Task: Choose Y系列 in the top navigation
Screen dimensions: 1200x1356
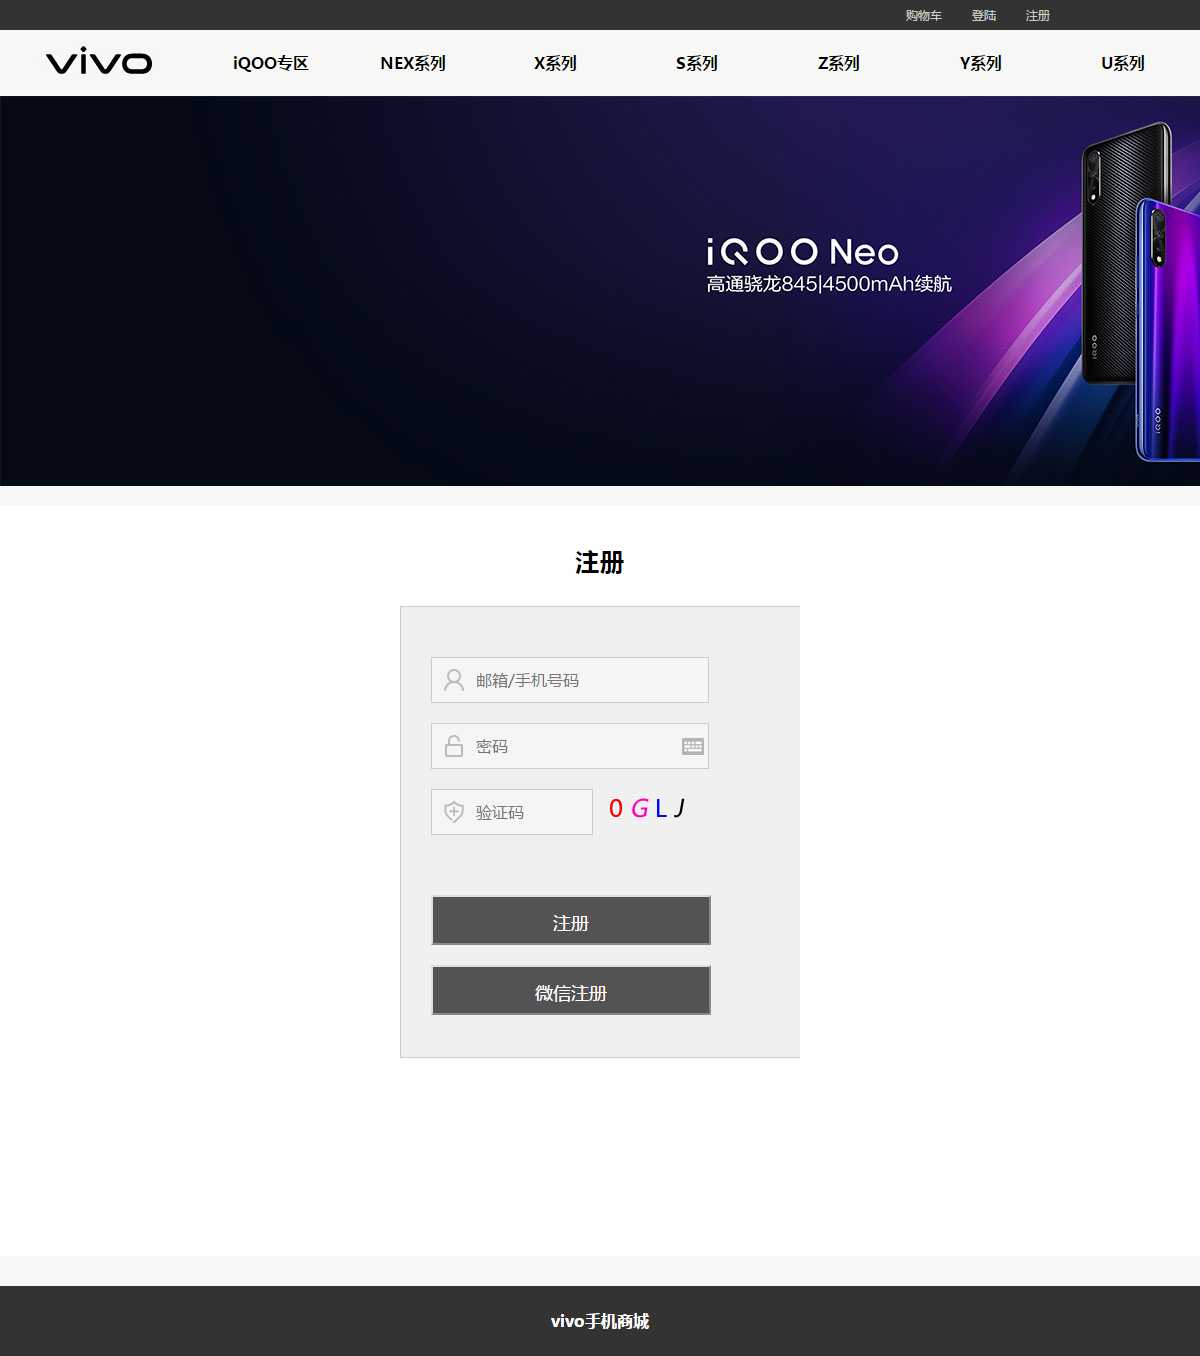Action: (981, 63)
